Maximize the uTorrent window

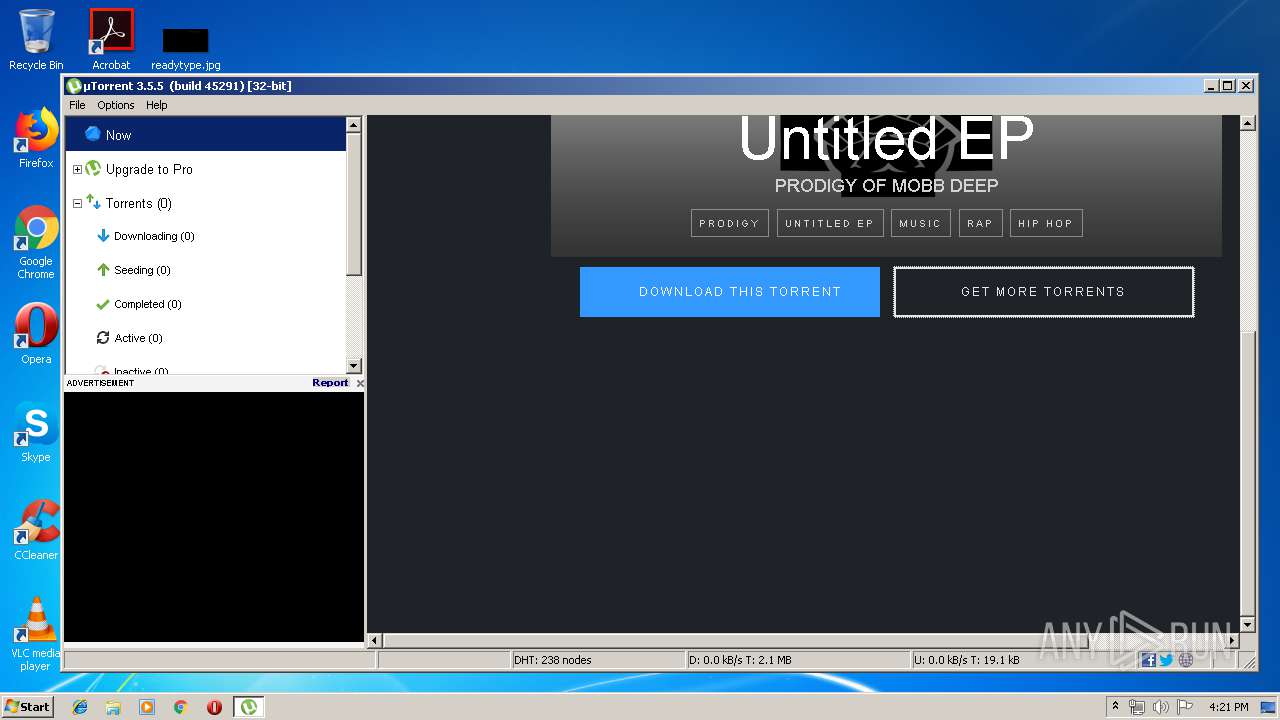[x=1228, y=86]
